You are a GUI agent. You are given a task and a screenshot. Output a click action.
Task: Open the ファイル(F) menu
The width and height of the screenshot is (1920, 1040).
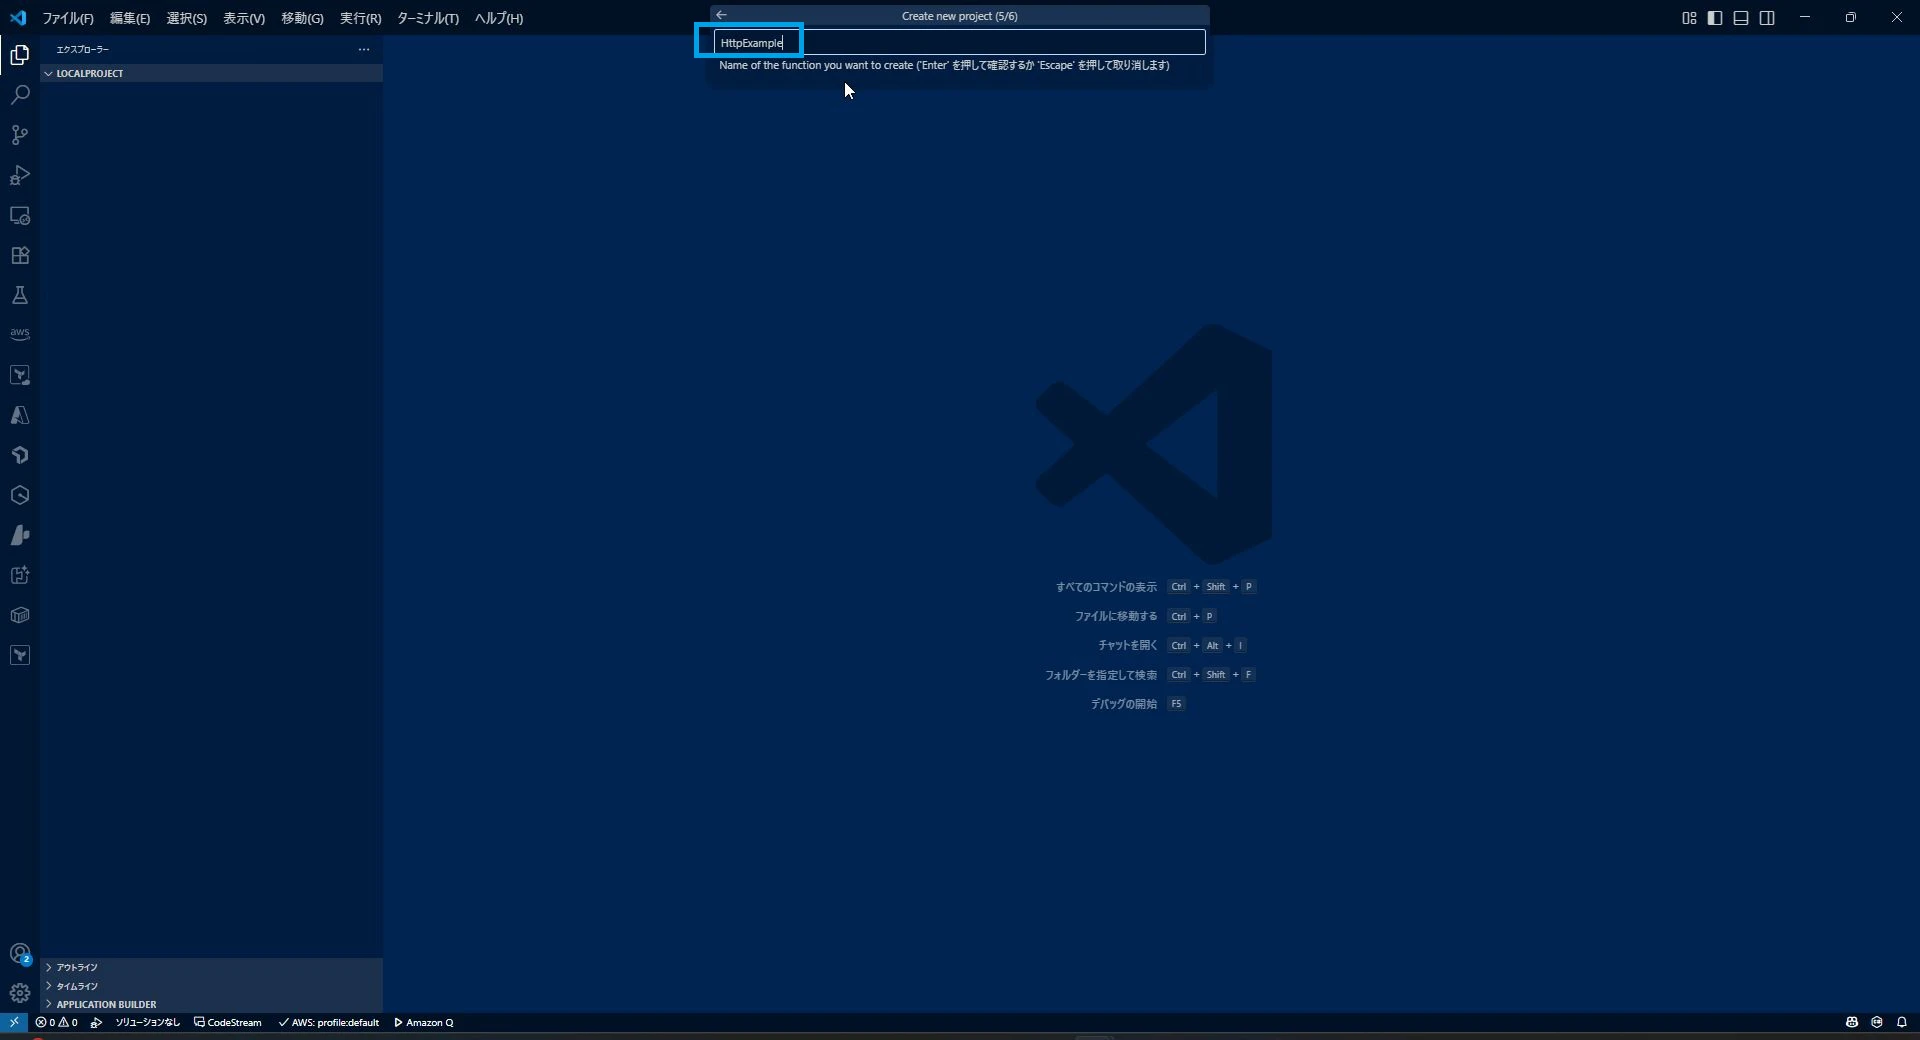68,18
